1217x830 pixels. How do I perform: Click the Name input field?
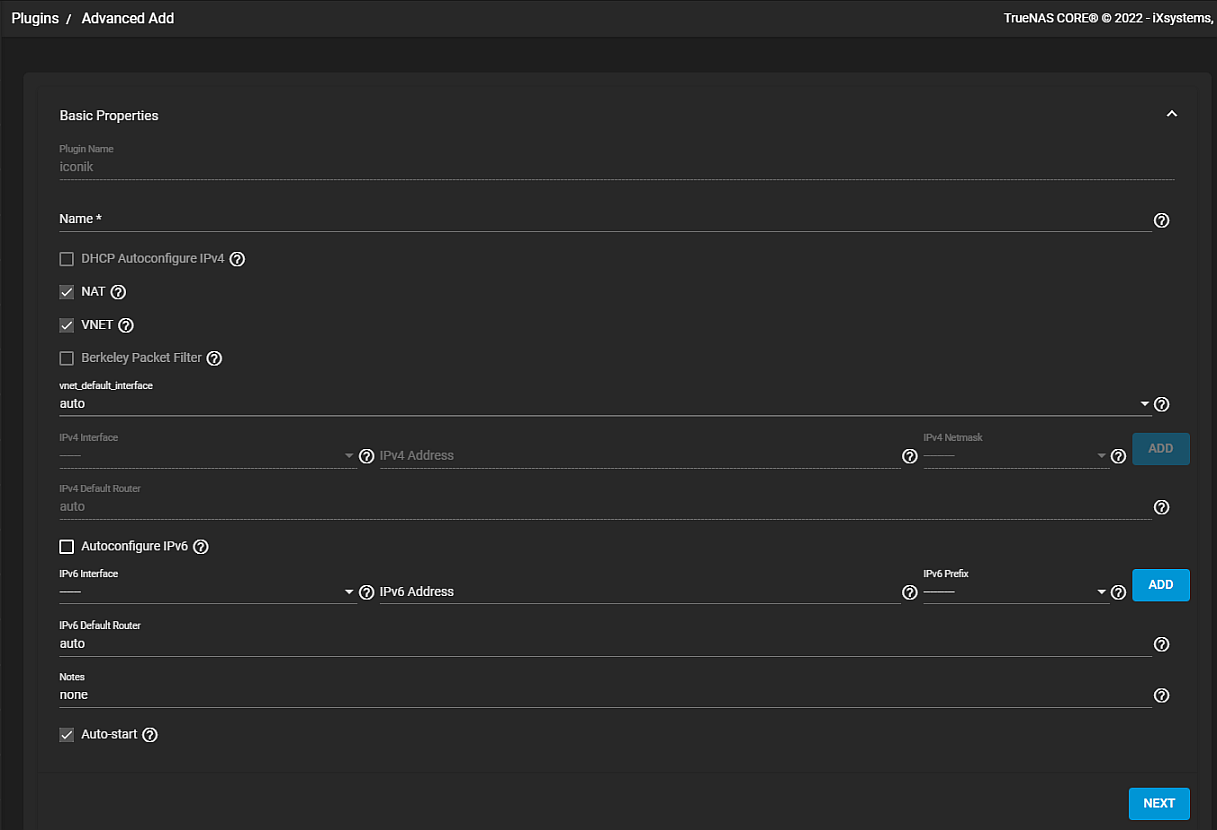tap(604, 219)
